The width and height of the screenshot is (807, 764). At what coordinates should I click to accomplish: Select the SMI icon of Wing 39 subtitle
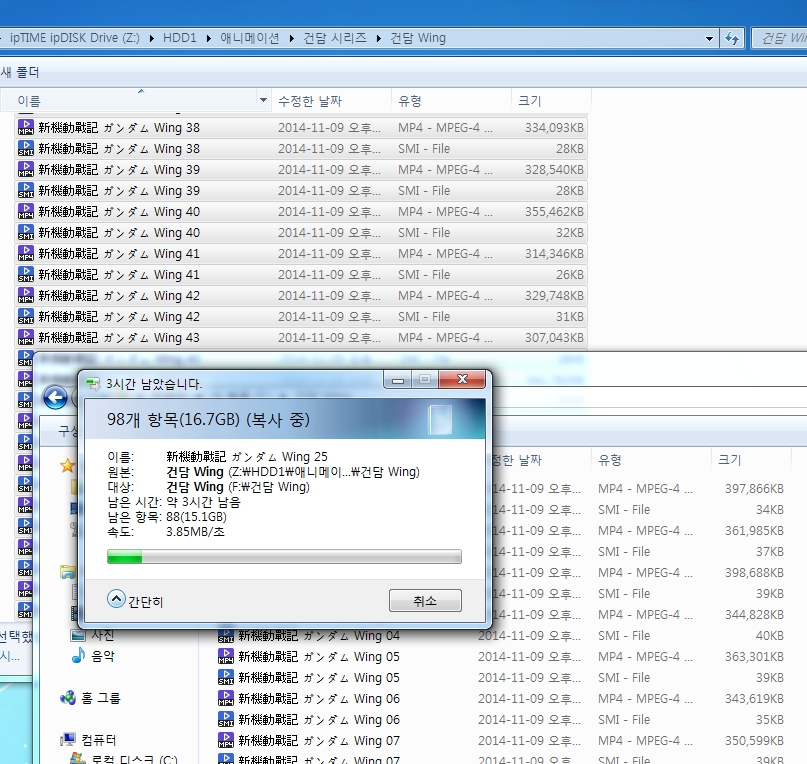pos(26,190)
